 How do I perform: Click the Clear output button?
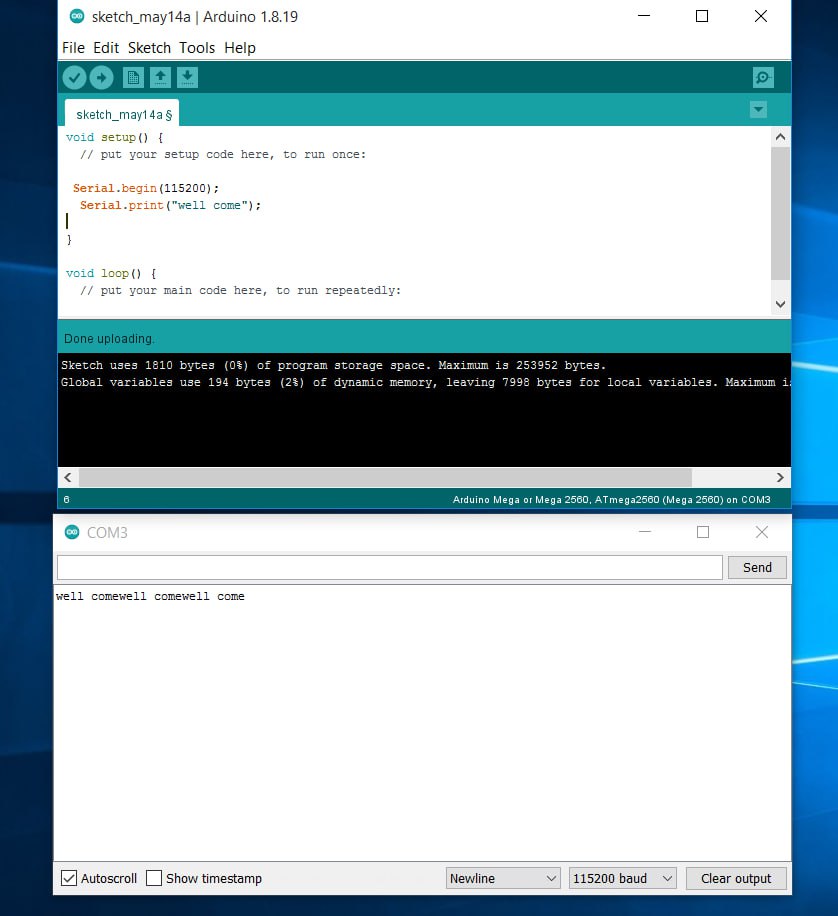pos(736,878)
